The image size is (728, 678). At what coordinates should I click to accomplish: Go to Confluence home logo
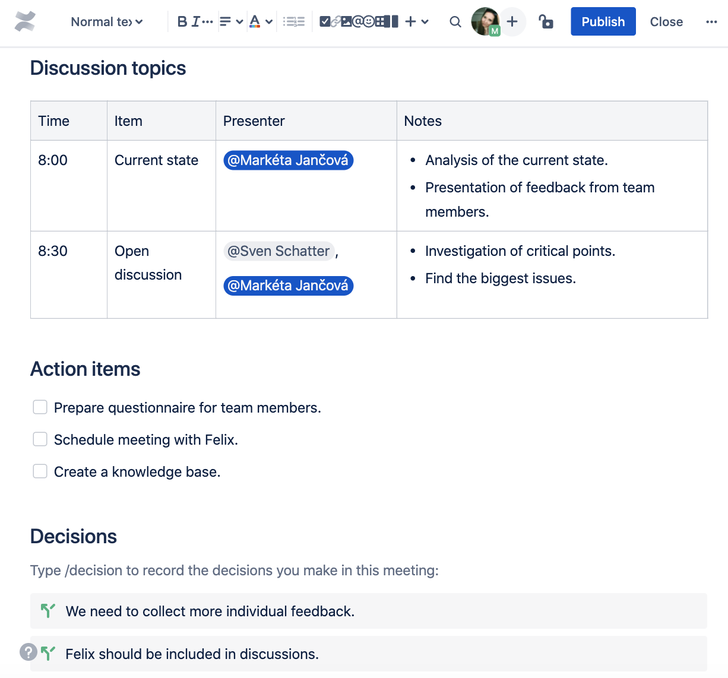25,22
